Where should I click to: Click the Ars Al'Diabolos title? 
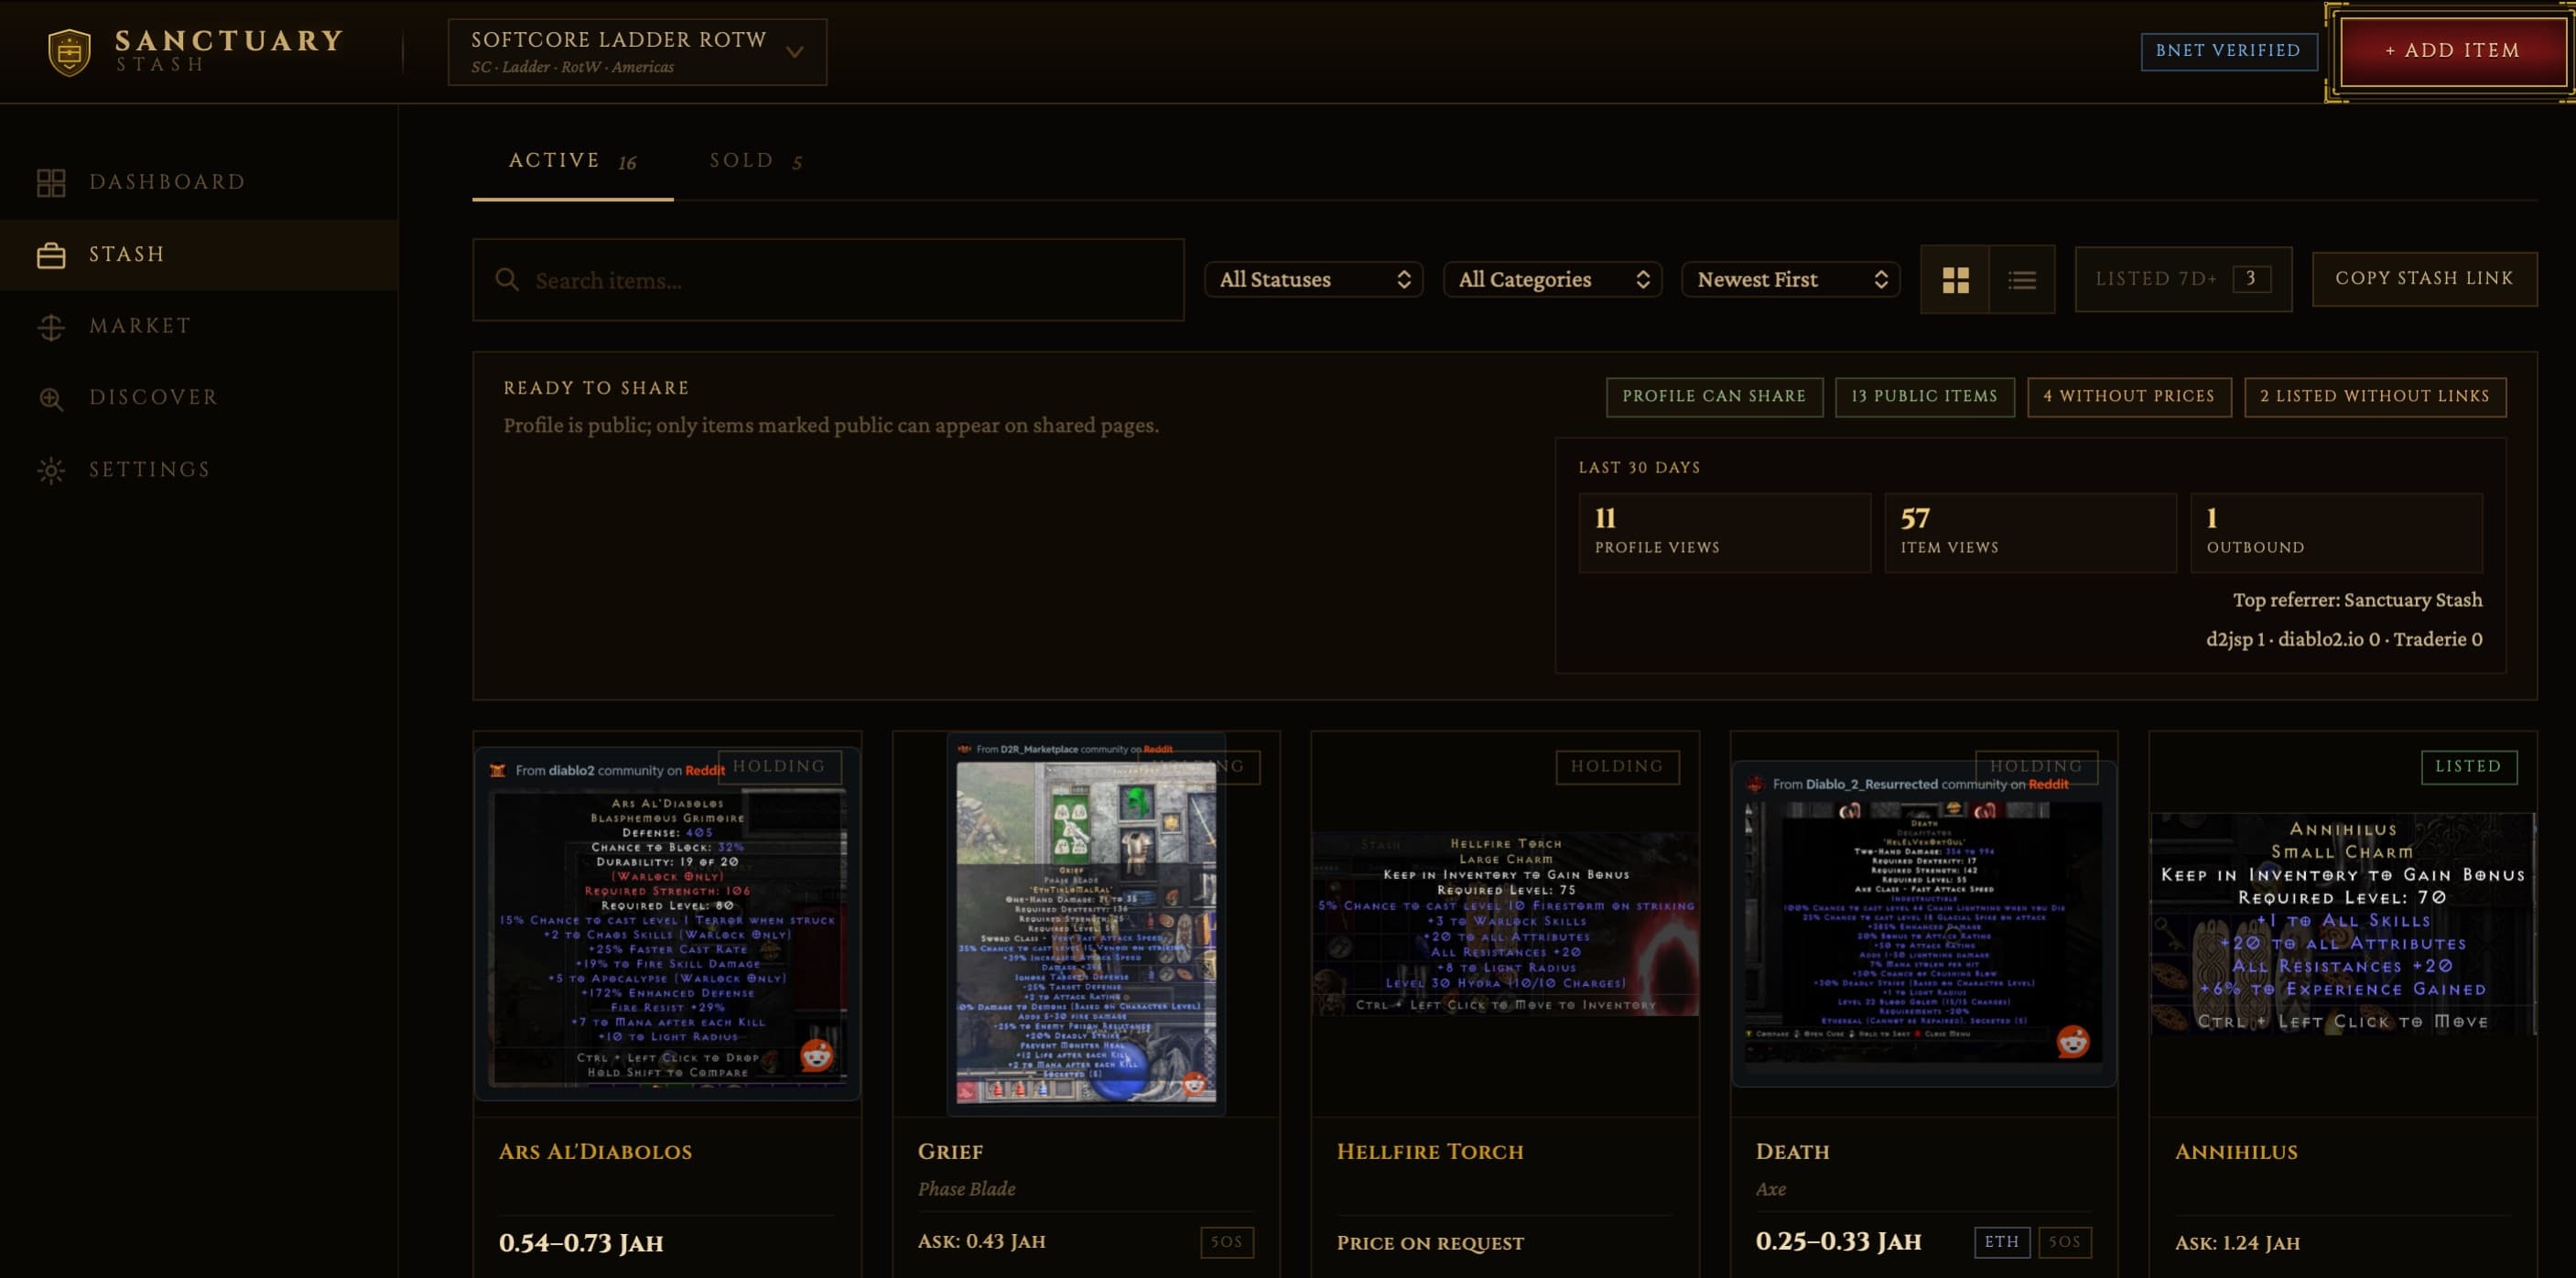click(595, 1152)
